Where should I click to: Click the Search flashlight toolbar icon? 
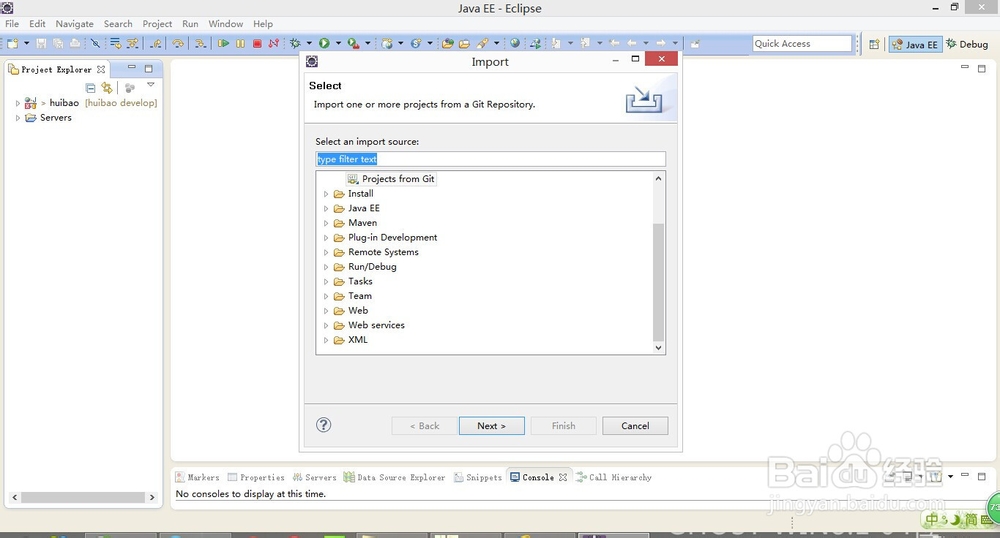483,43
